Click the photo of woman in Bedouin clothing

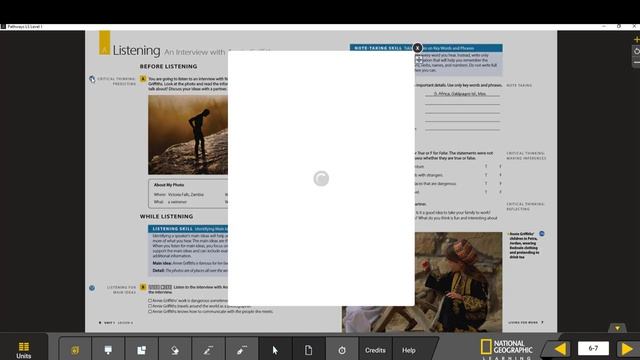click(x=458, y=282)
